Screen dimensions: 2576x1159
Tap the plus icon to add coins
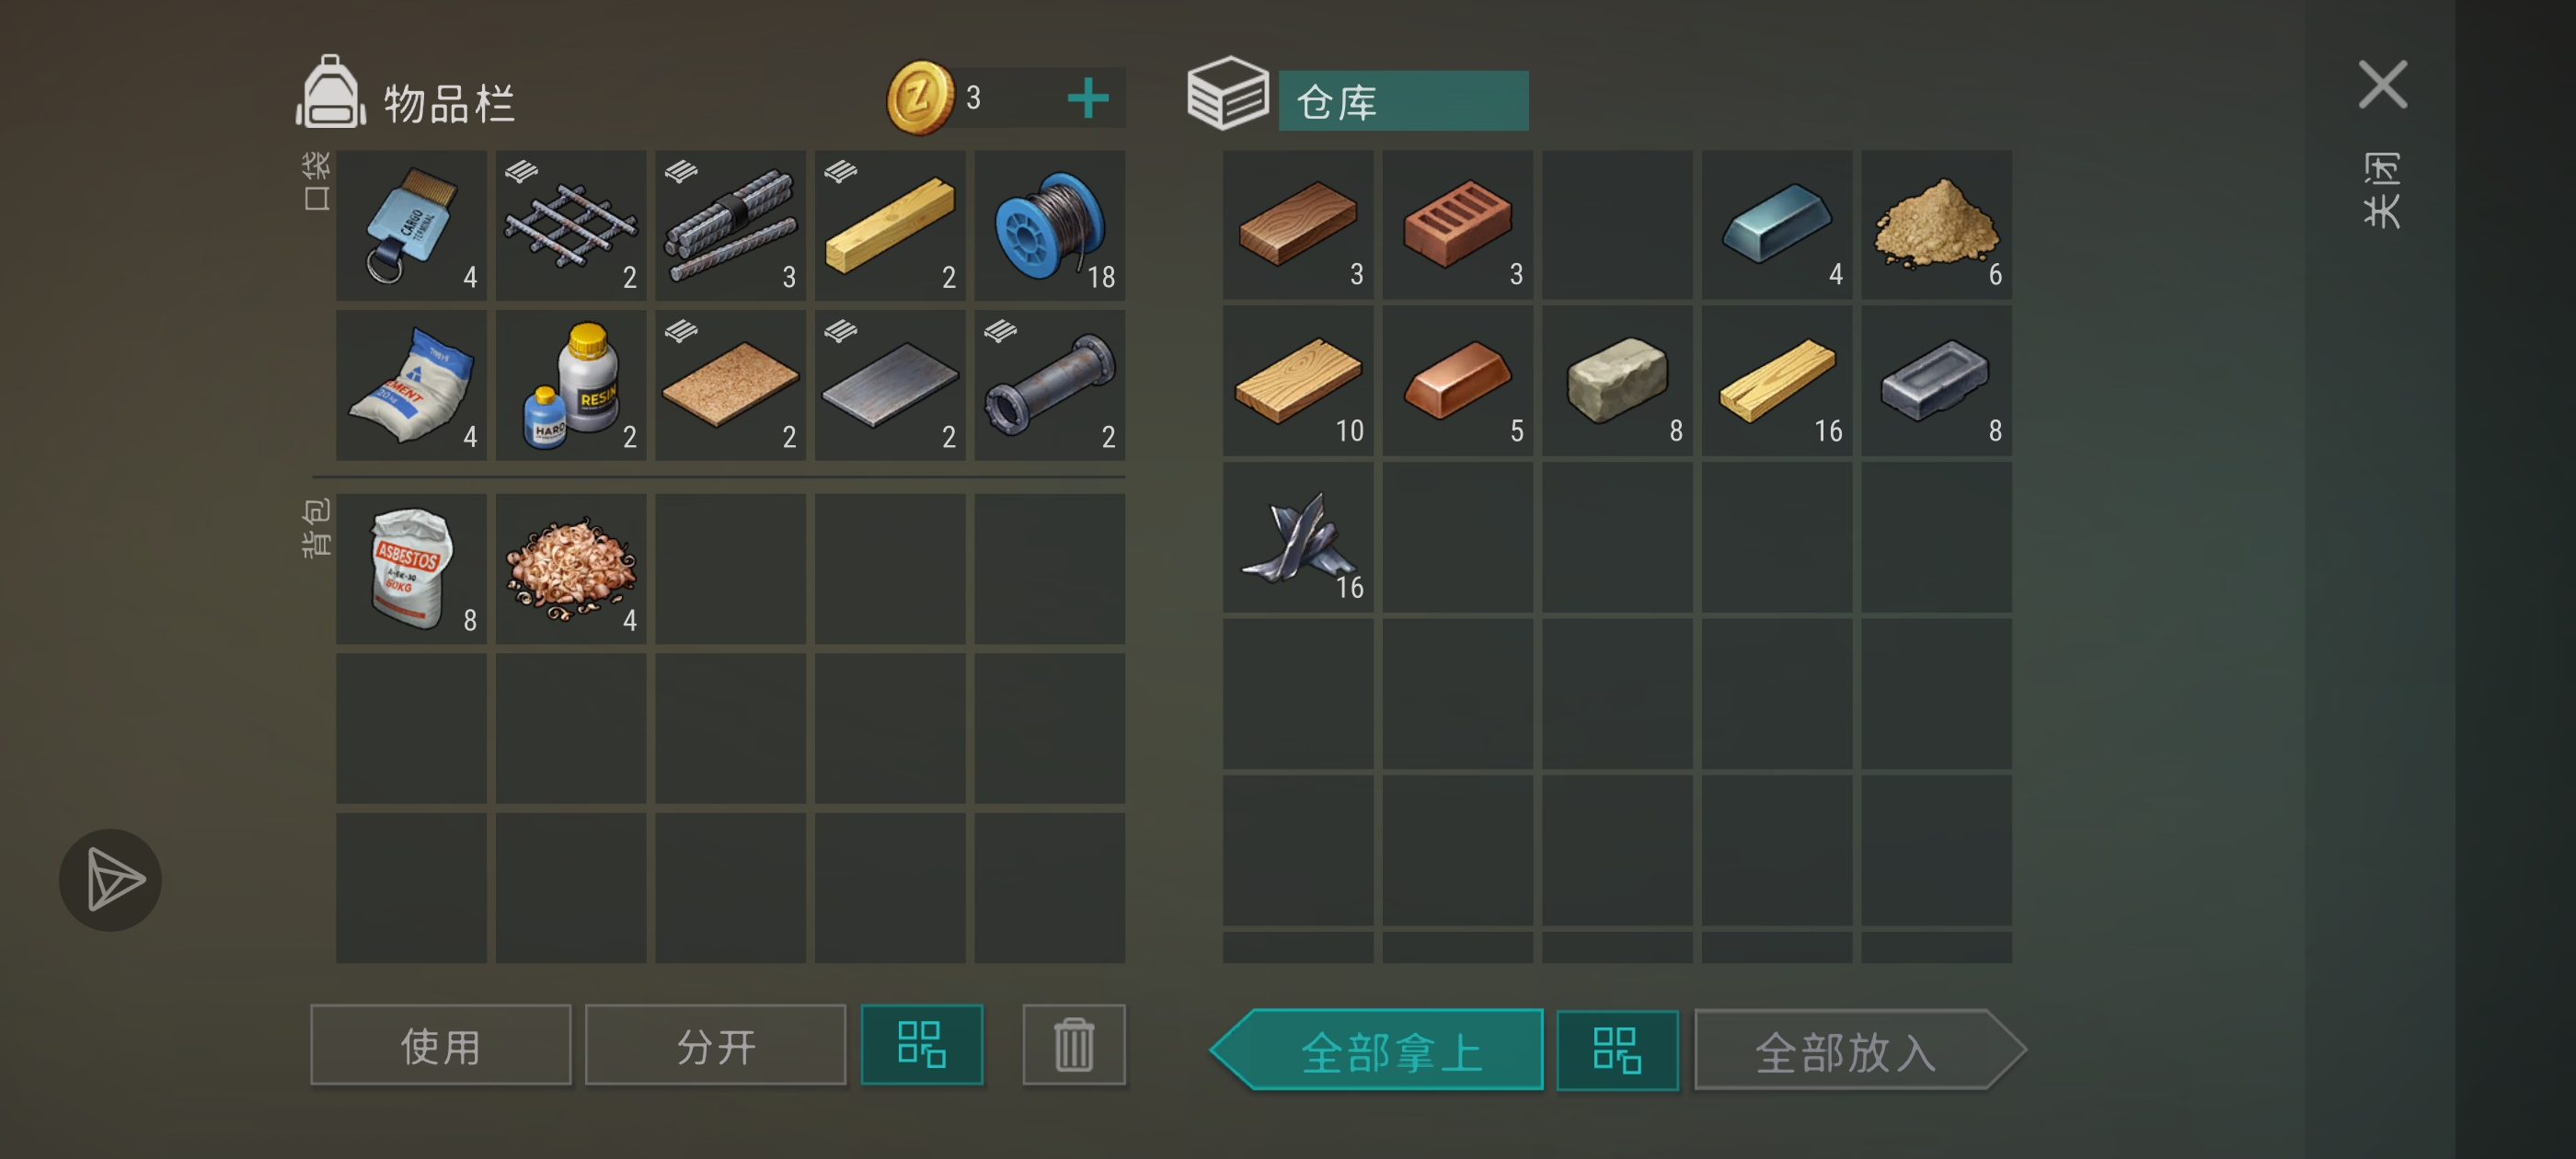click(1088, 98)
